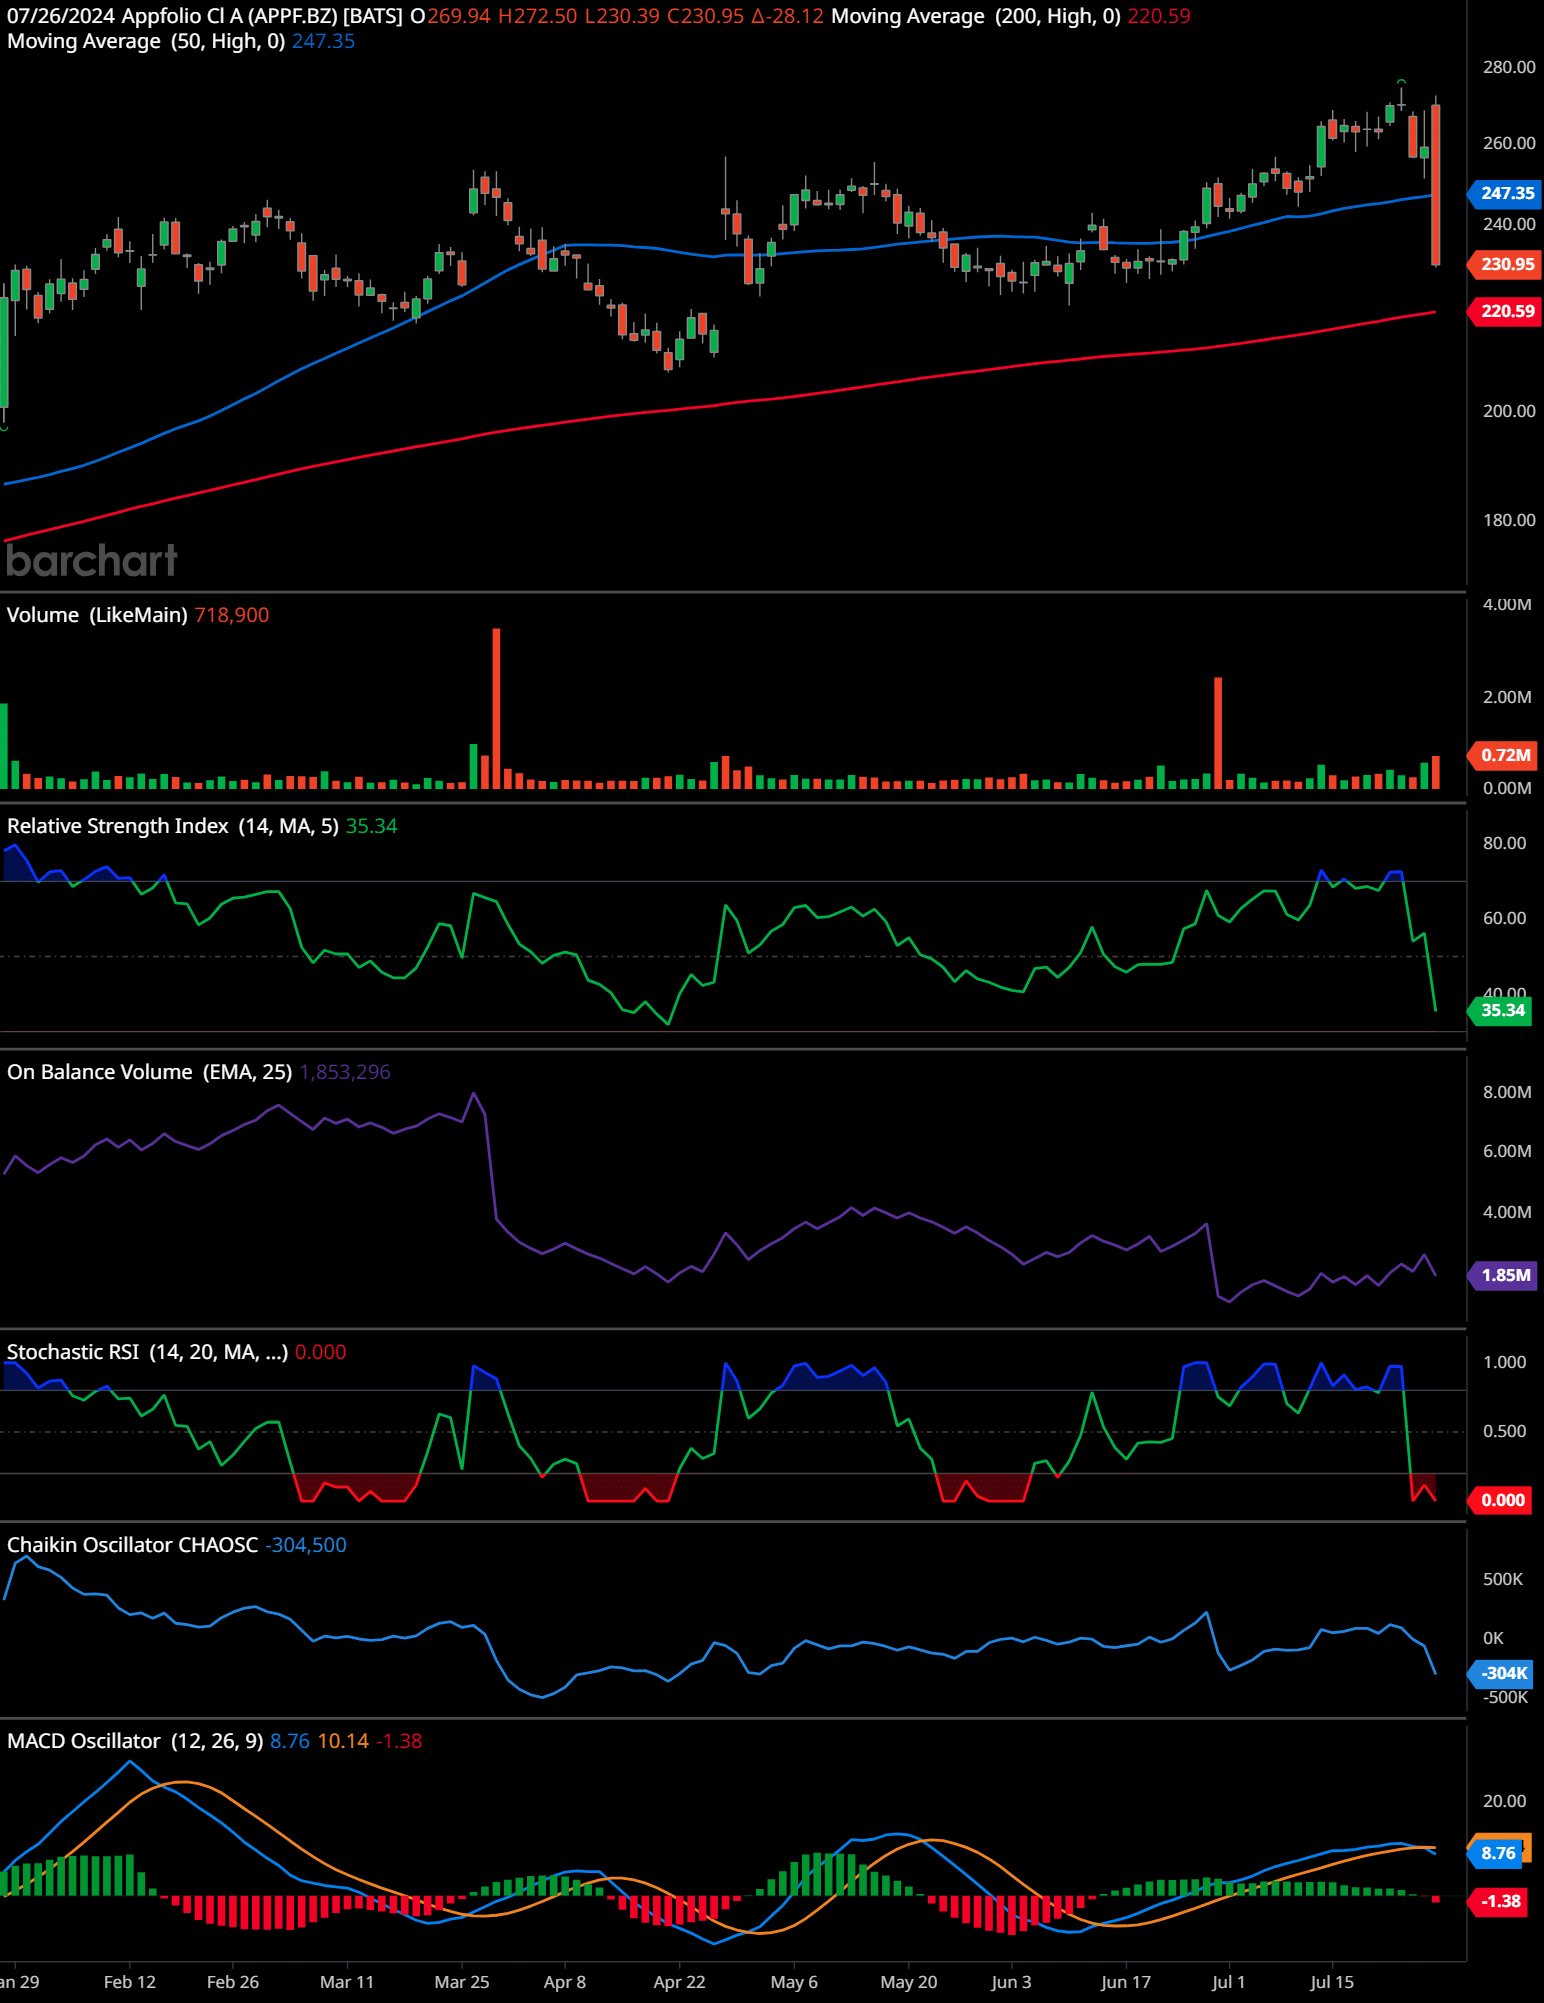Click the Relative Strength Index indicator title
This screenshot has width=1544, height=2003.
click(173, 826)
